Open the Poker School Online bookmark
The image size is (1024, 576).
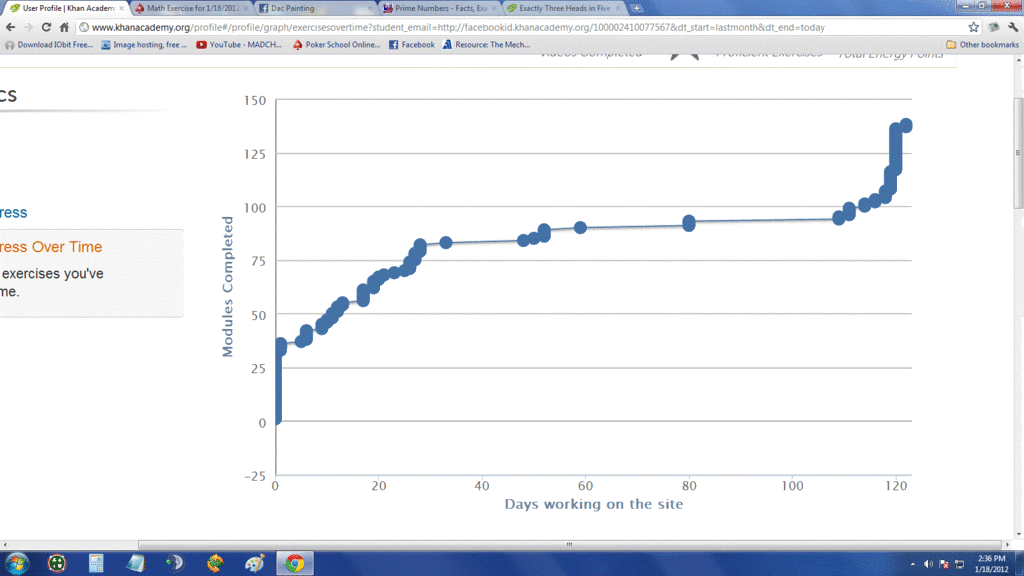pyautogui.click(x=336, y=44)
